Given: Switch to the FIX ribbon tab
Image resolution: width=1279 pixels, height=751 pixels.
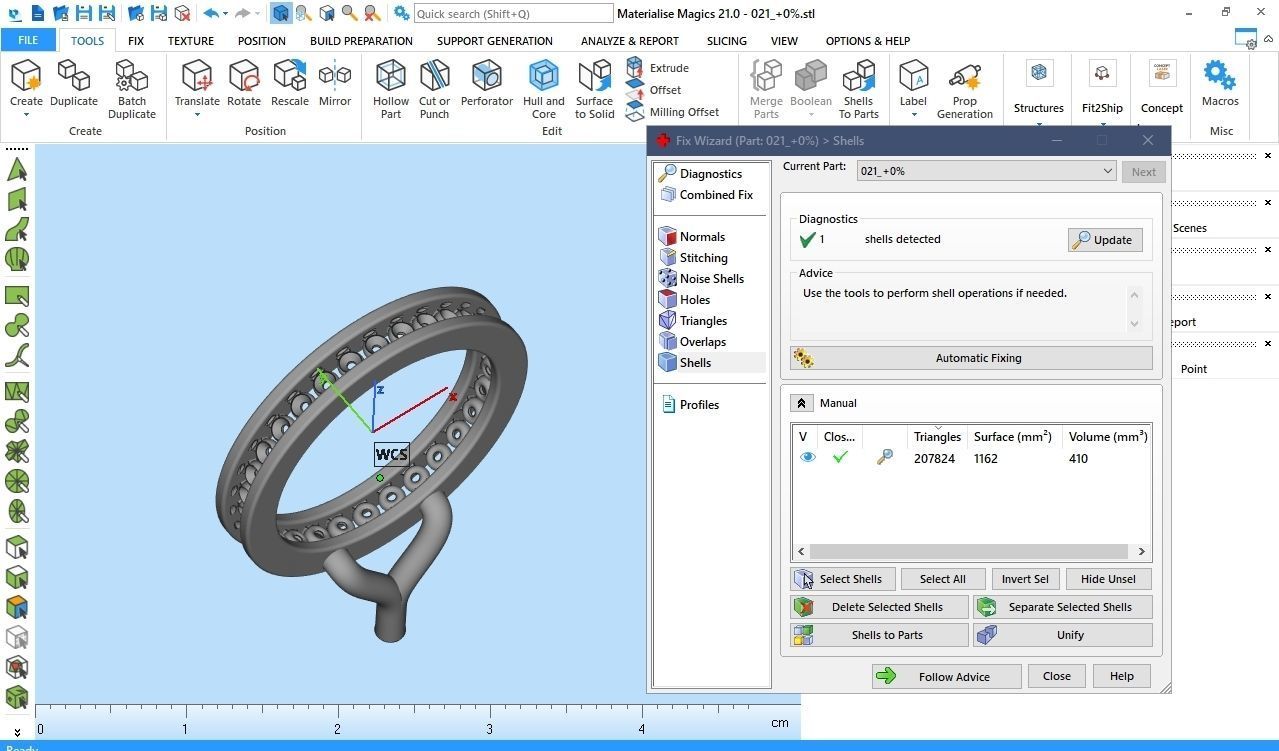Looking at the screenshot, I should pyautogui.click(x=136, y=41).
